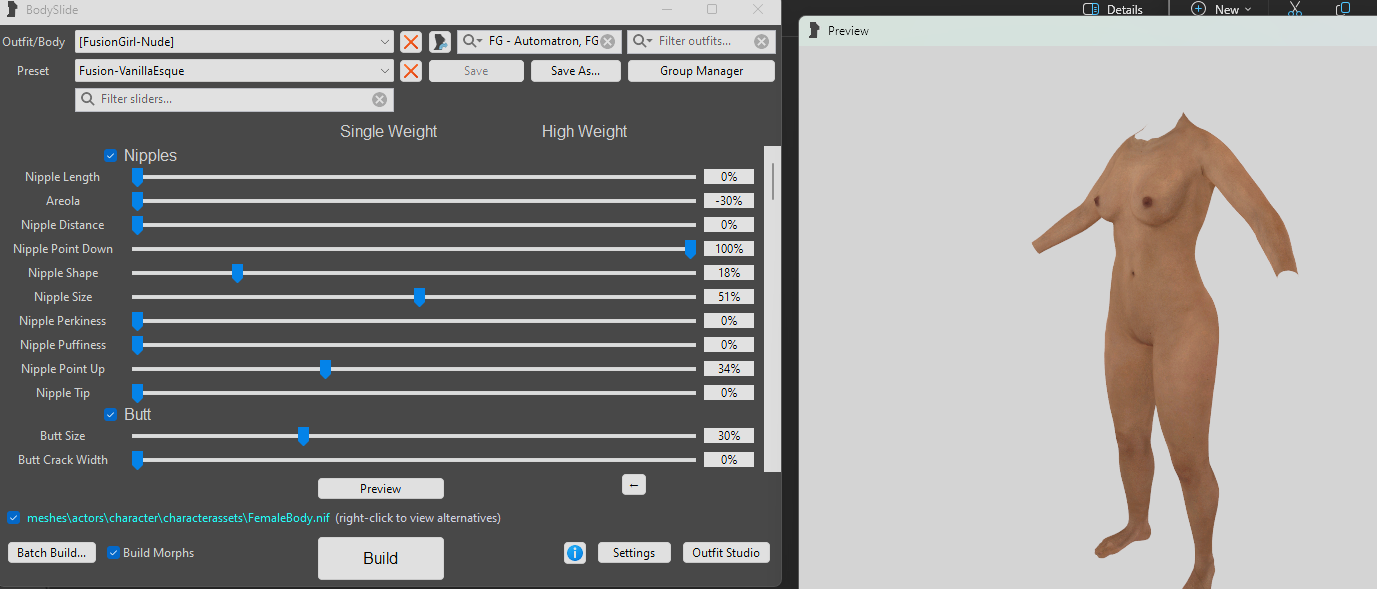Image resolution: width=1377 pixels, height=589 pixels.
Task: Click the Nipple Point Up 34% value box
Action: coord(729,369)
